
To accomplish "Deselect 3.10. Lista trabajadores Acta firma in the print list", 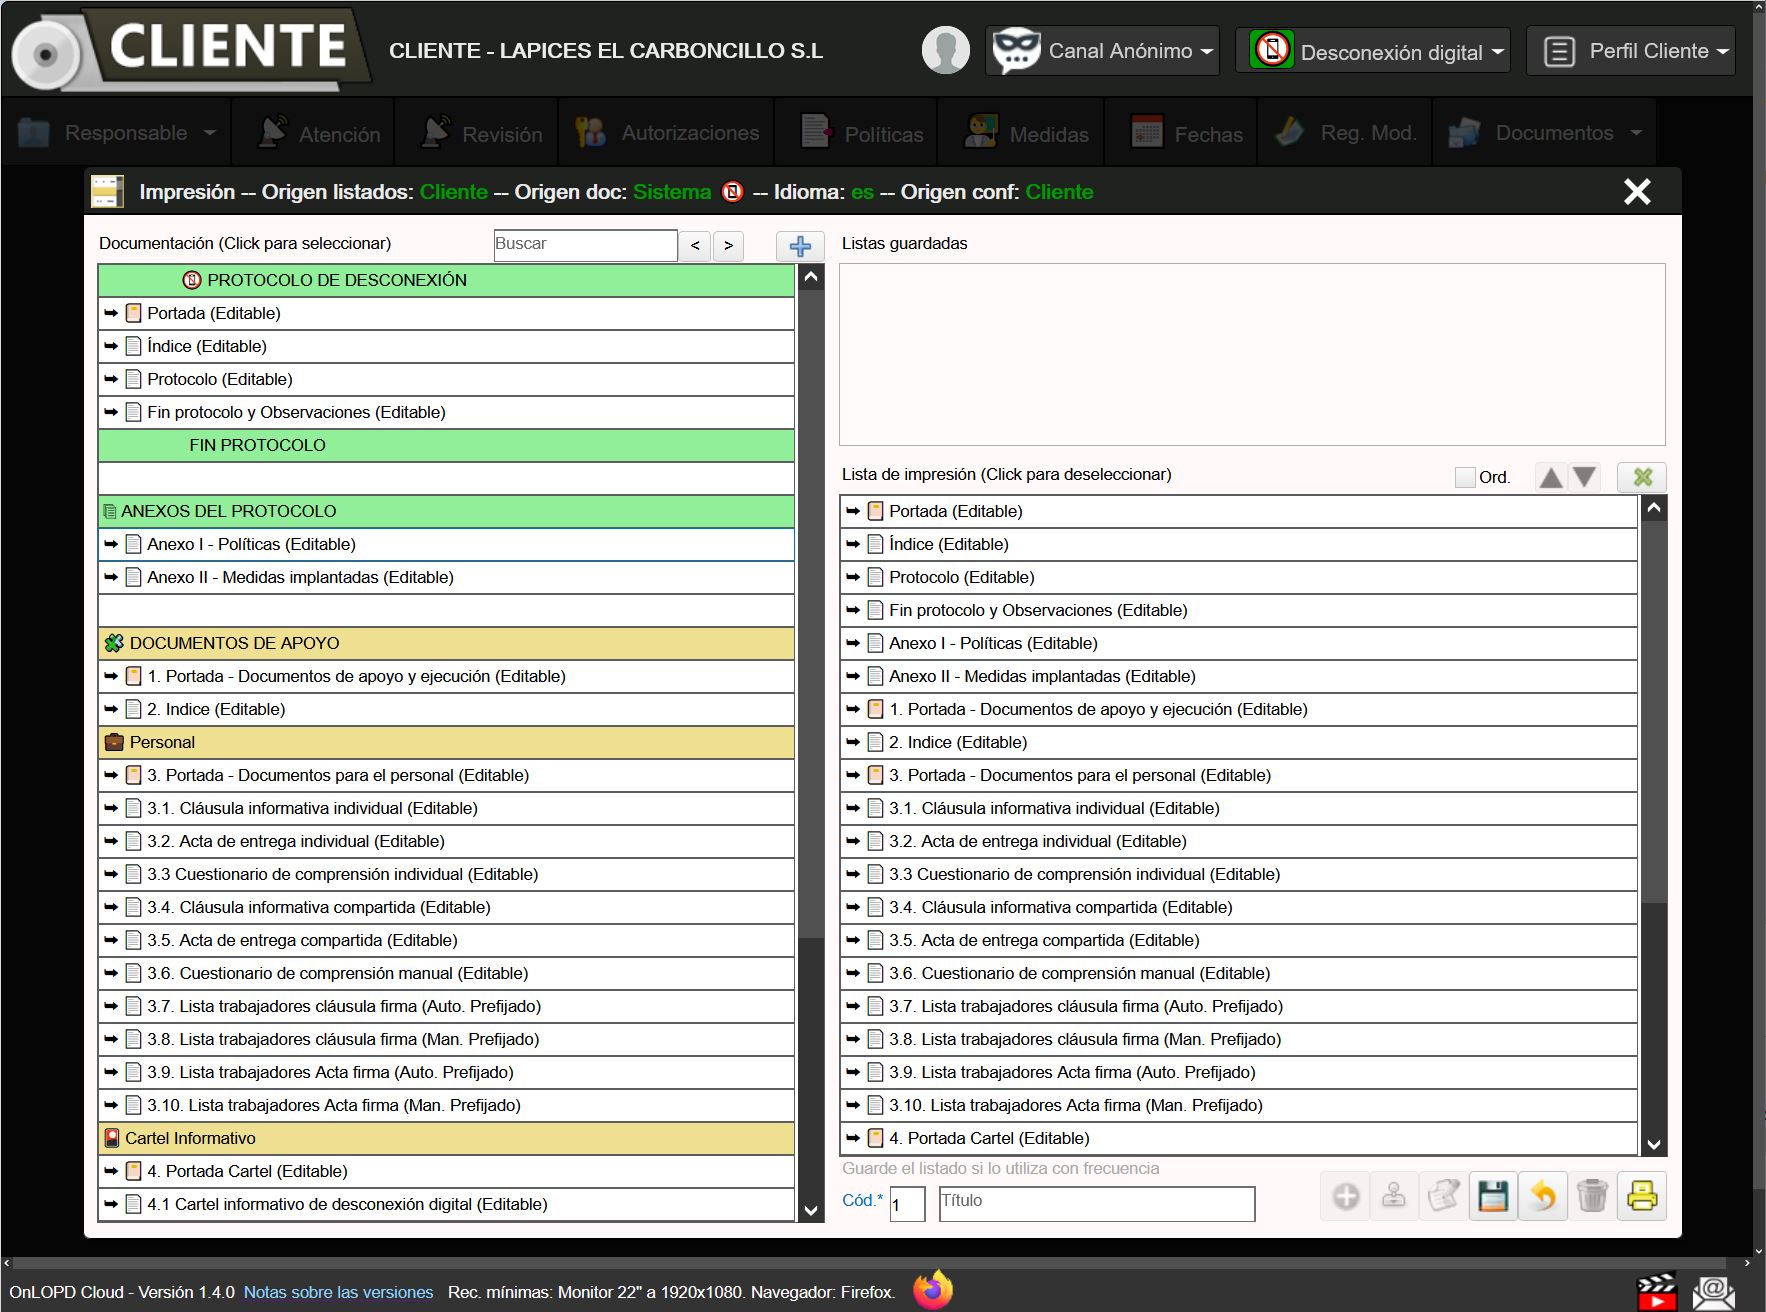I will (x=1239, y=1105).
